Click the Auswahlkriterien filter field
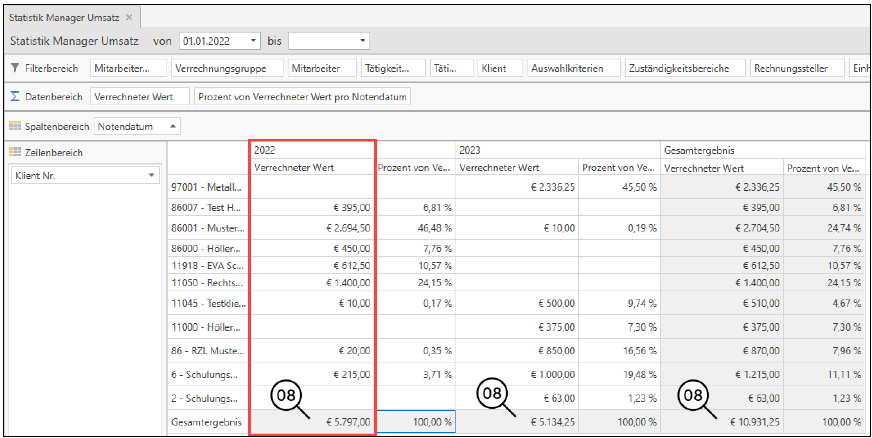The height and width of the screenshot is (438, 872). click(567, 68)
